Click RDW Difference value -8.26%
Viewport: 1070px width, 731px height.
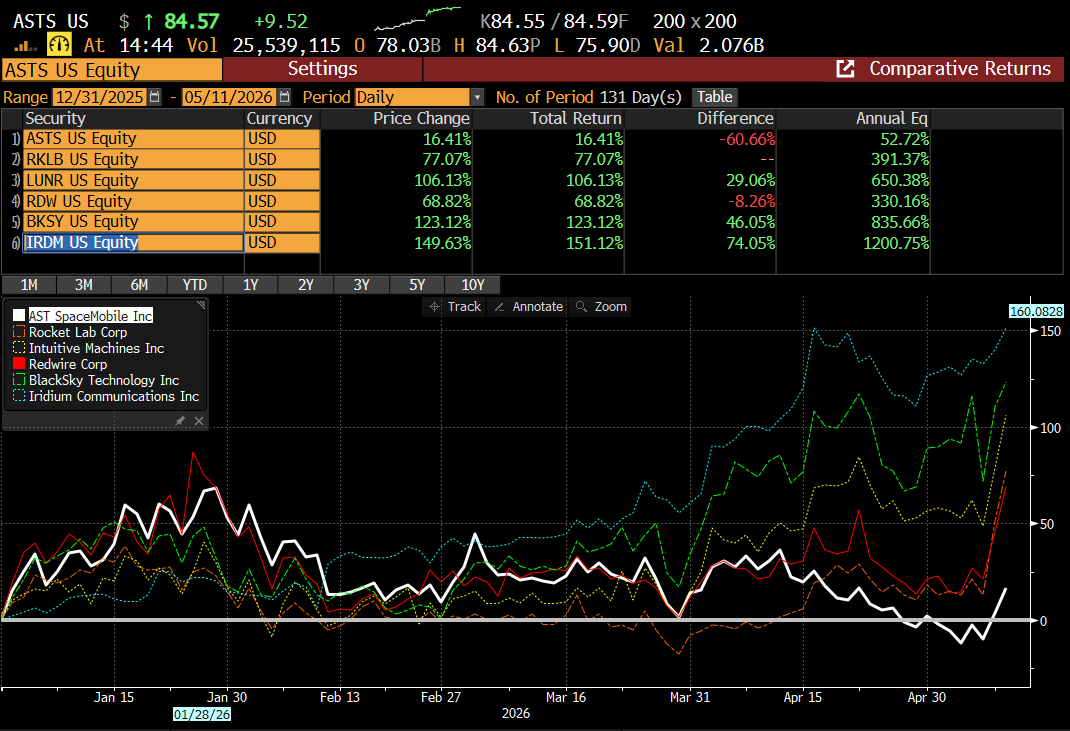point(750,201)
